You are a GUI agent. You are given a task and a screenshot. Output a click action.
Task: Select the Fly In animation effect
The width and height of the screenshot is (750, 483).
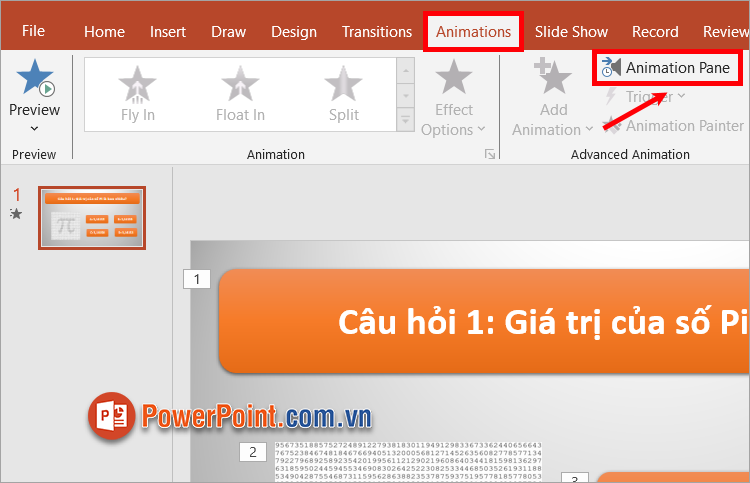click(x=137, y=94)
